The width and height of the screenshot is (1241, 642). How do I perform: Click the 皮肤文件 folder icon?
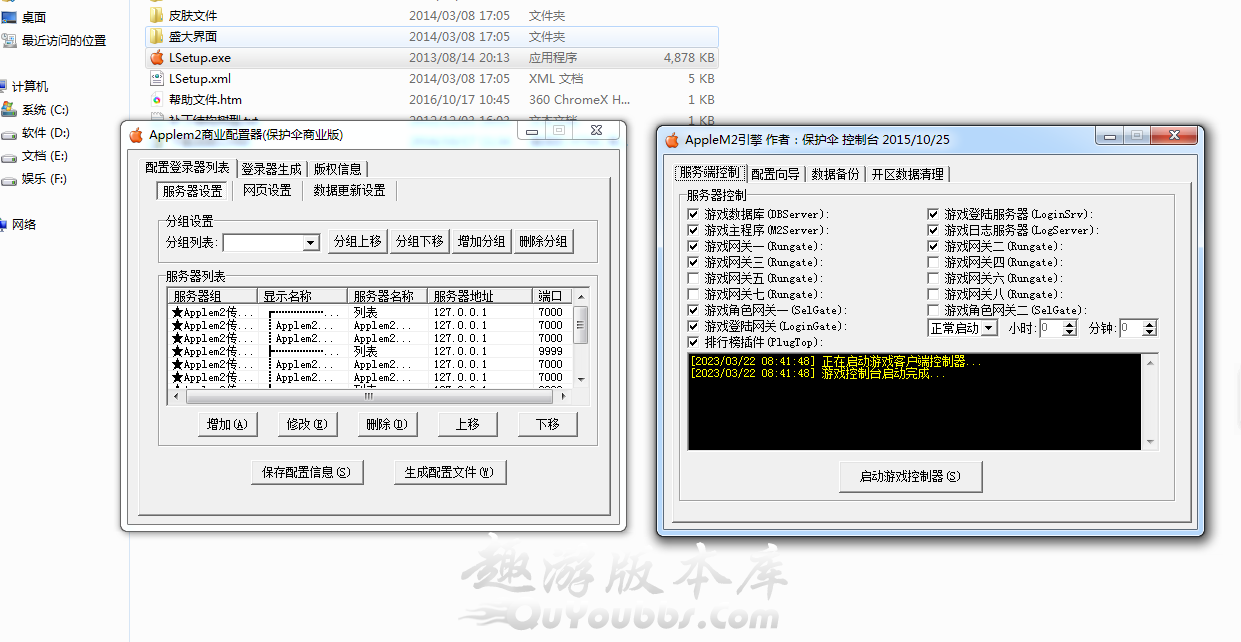click(x=156, y=15)
